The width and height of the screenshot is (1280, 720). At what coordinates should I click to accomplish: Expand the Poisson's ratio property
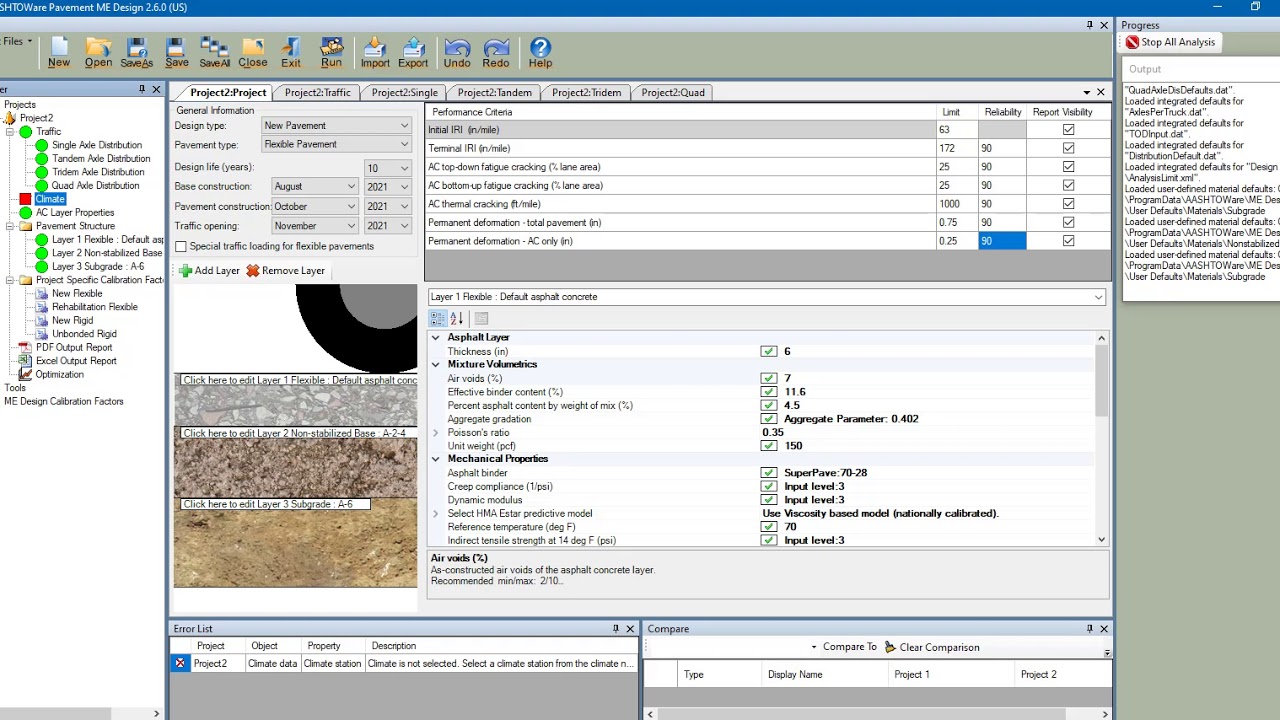coord(435,432)
